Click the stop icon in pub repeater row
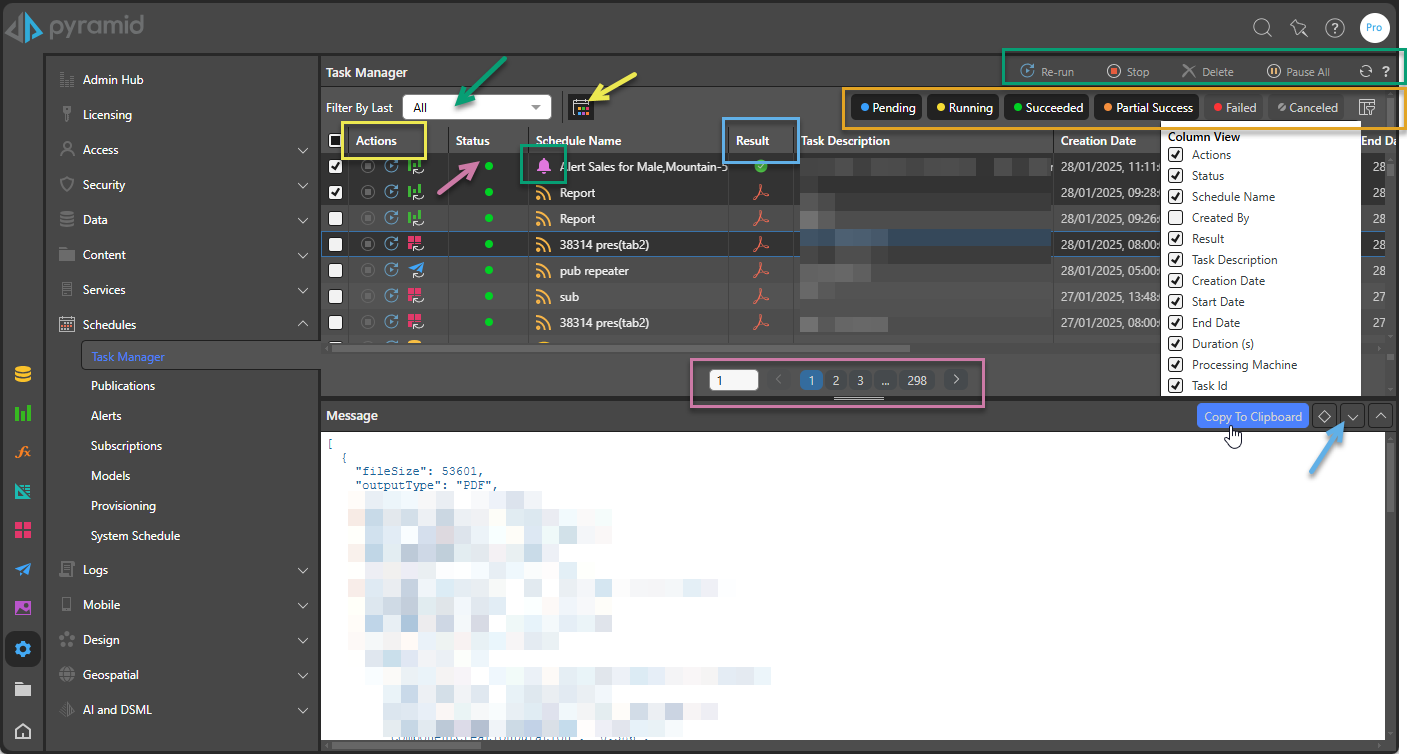The image size is (1407, 754). point(367,271)
